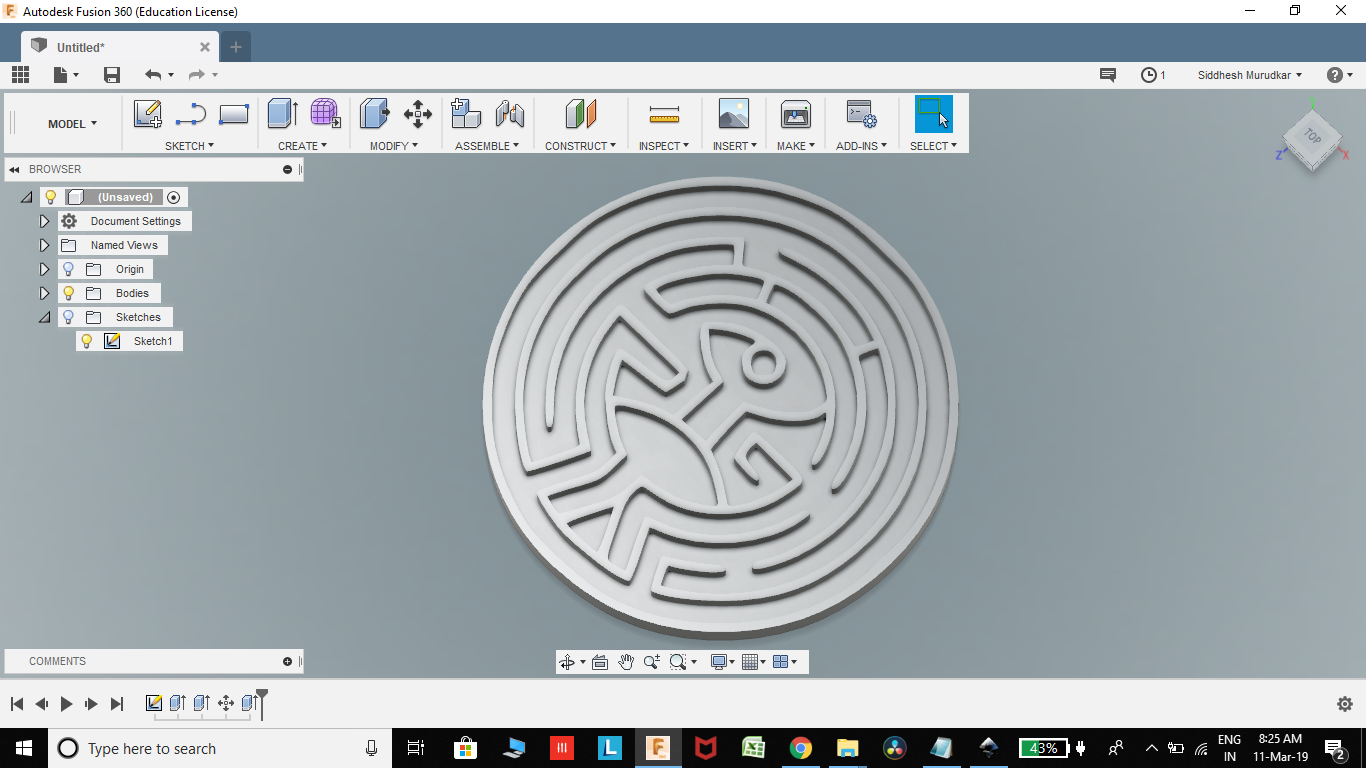Open the Measure tool
The width and height of the screenshot is (1366, 768).
[663, 113]
